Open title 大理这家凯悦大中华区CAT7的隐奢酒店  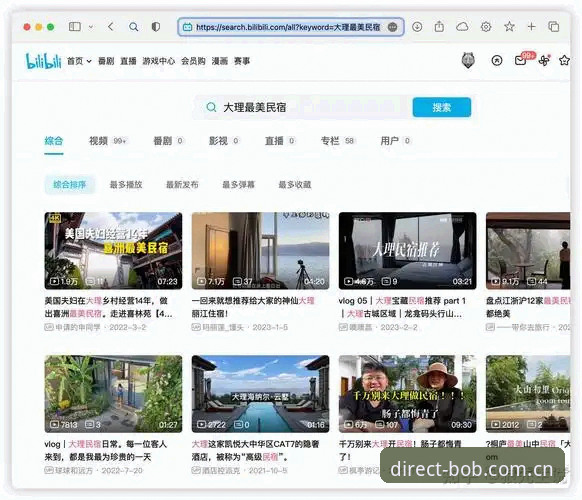[255, 451]
